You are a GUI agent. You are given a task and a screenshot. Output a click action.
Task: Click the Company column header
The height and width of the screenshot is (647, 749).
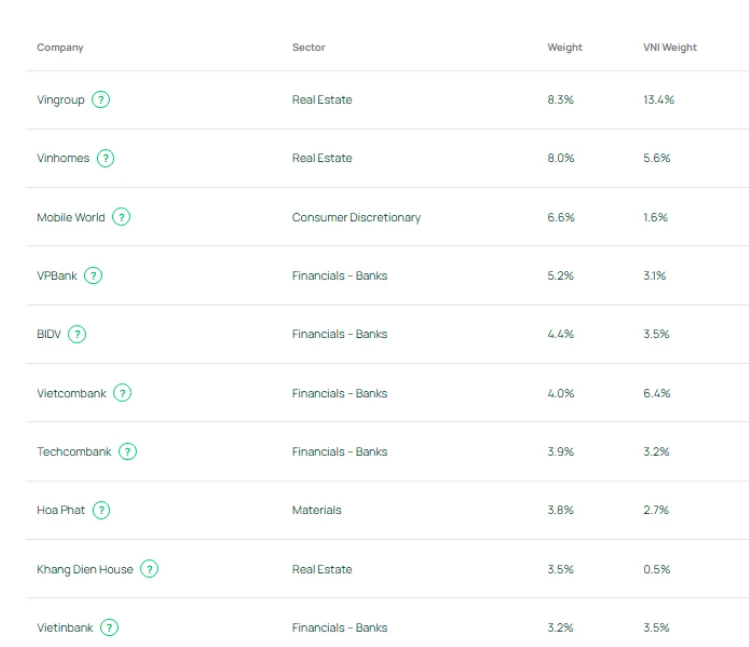[x=60, y=47]
